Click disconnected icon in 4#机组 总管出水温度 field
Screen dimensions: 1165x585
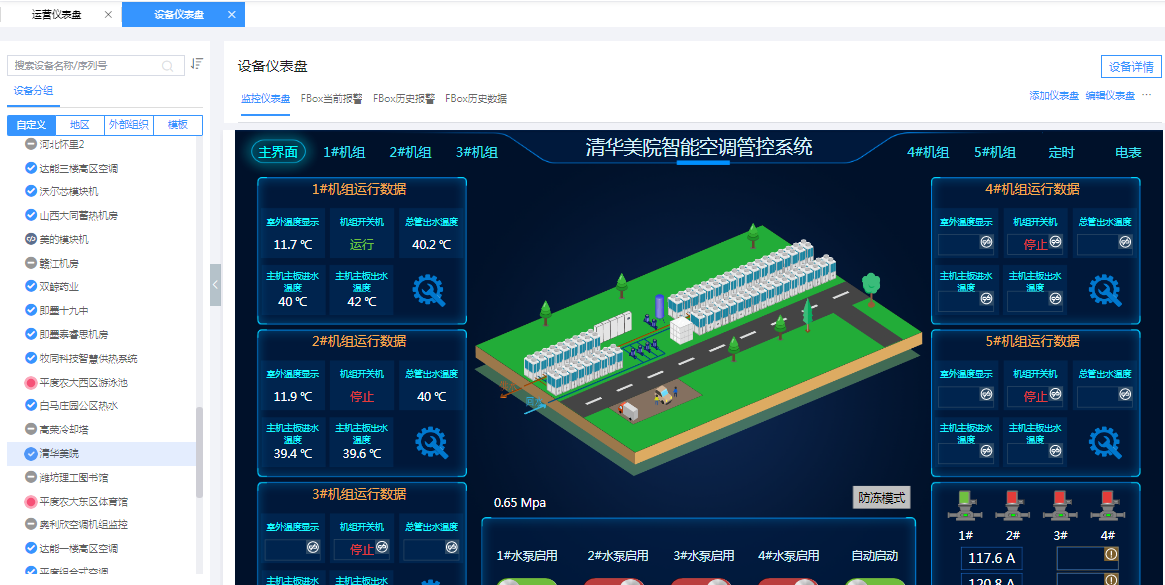[x=1125, y=242]
